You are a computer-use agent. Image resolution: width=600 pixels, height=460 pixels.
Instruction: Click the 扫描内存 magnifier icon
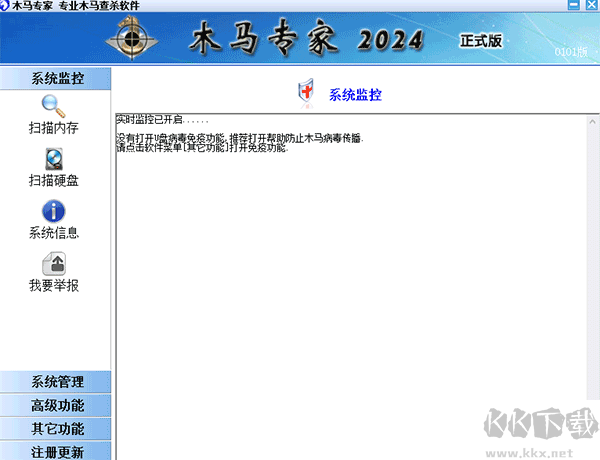click(54, 106)
